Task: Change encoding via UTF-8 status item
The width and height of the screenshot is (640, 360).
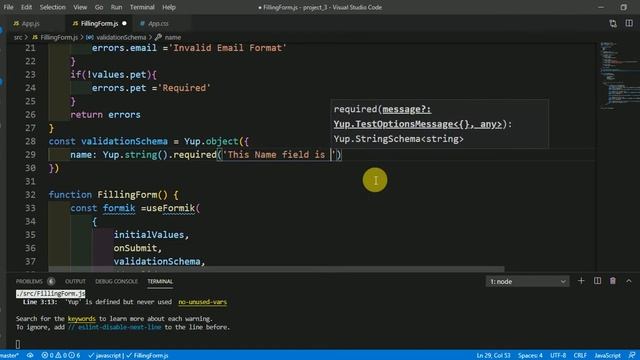Action: [x=558, y=356]
